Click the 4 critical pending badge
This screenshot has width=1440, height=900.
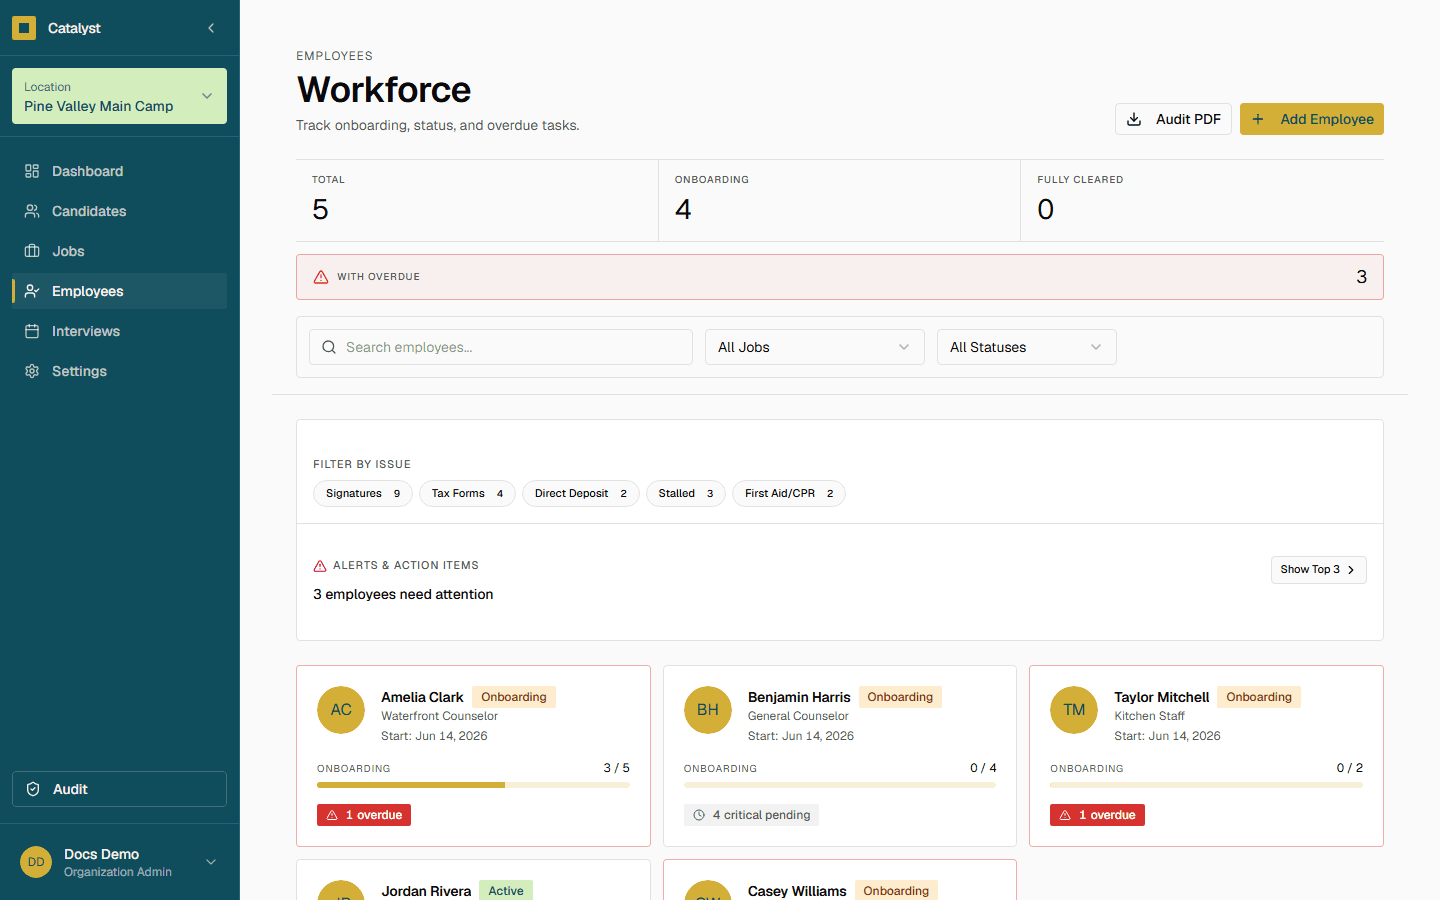751,815
